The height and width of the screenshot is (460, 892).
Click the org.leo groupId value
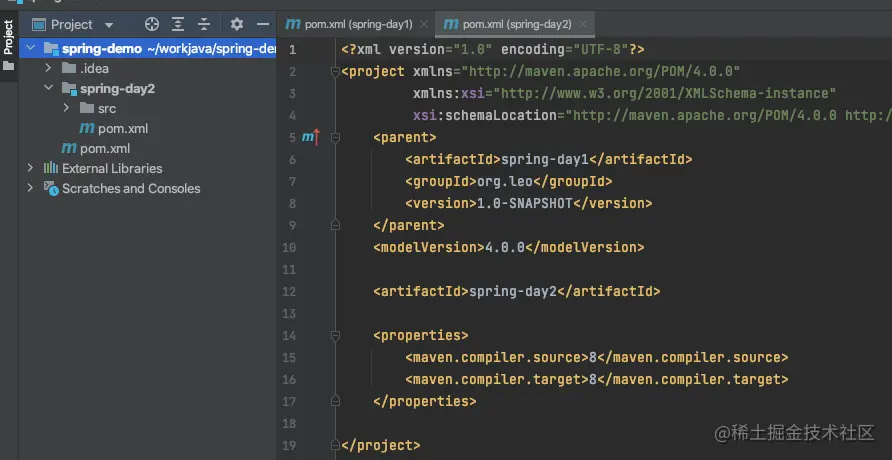tap(505, 181)
